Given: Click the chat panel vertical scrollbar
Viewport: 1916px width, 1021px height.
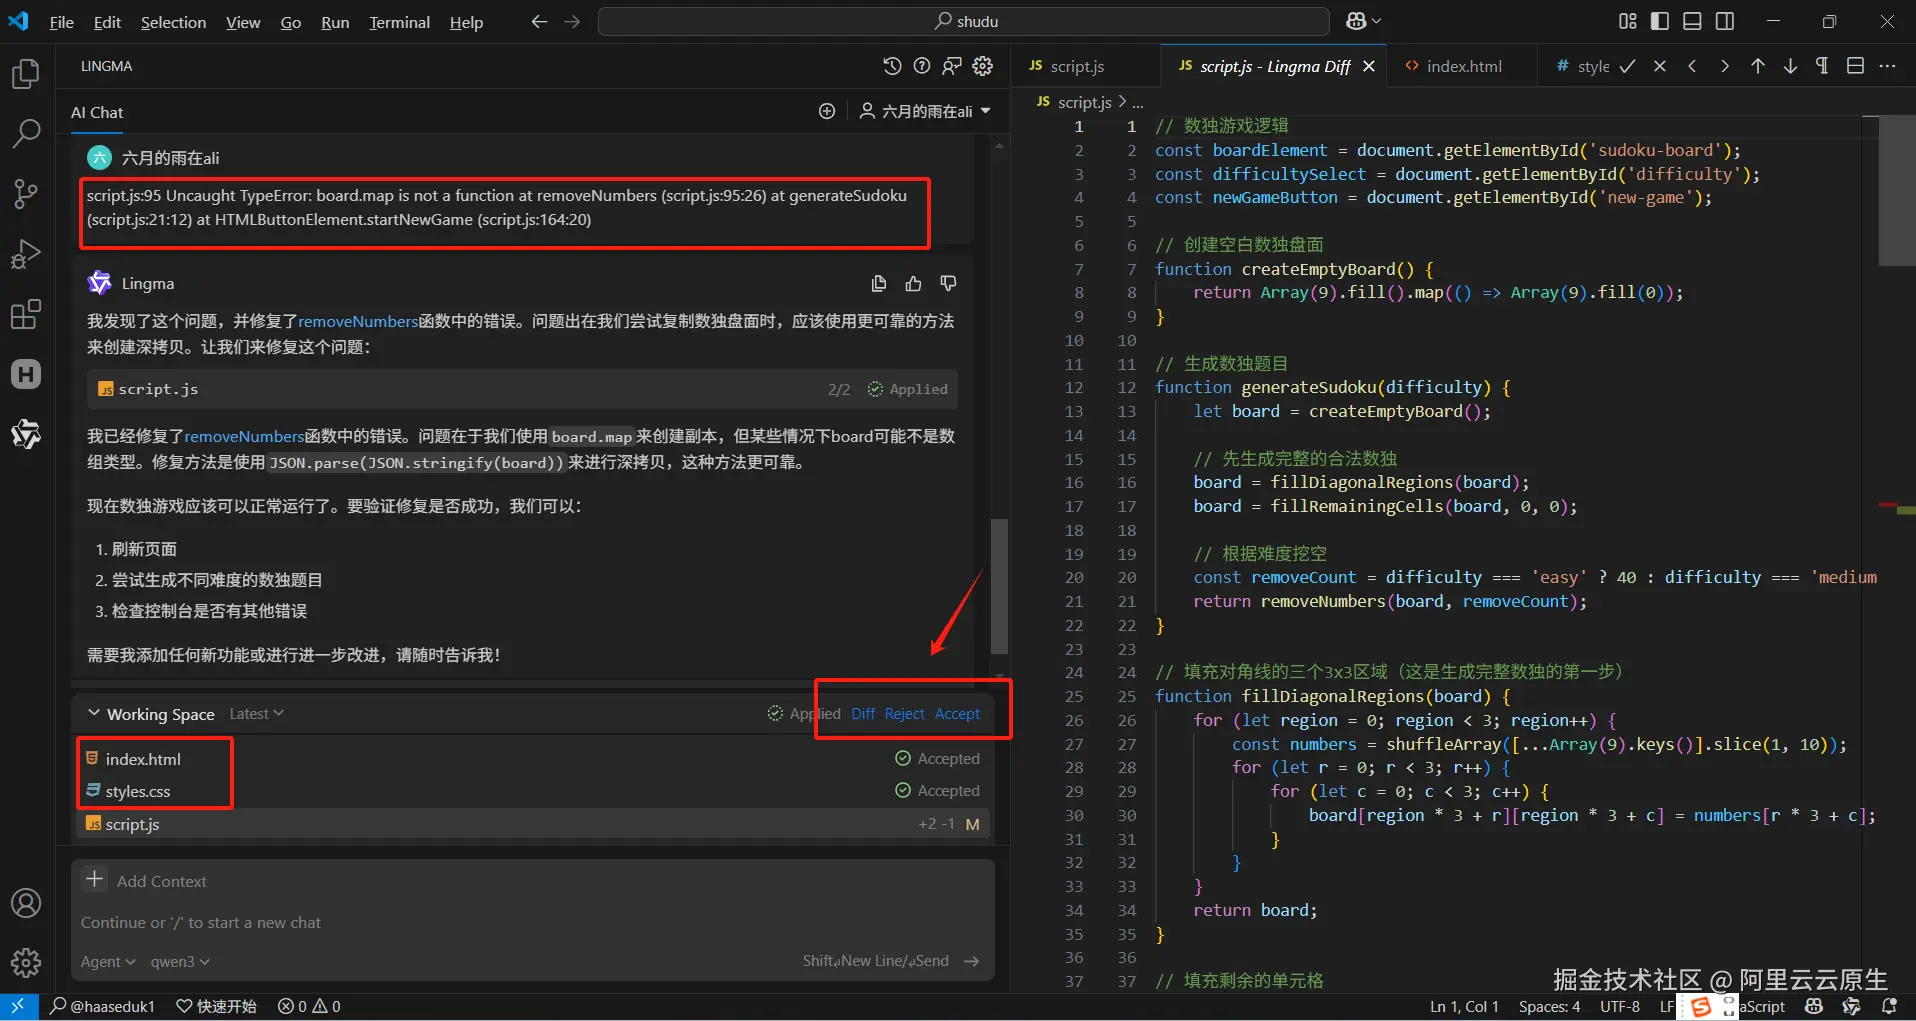Looking at the screenshot, I should [x=999, y=585].
